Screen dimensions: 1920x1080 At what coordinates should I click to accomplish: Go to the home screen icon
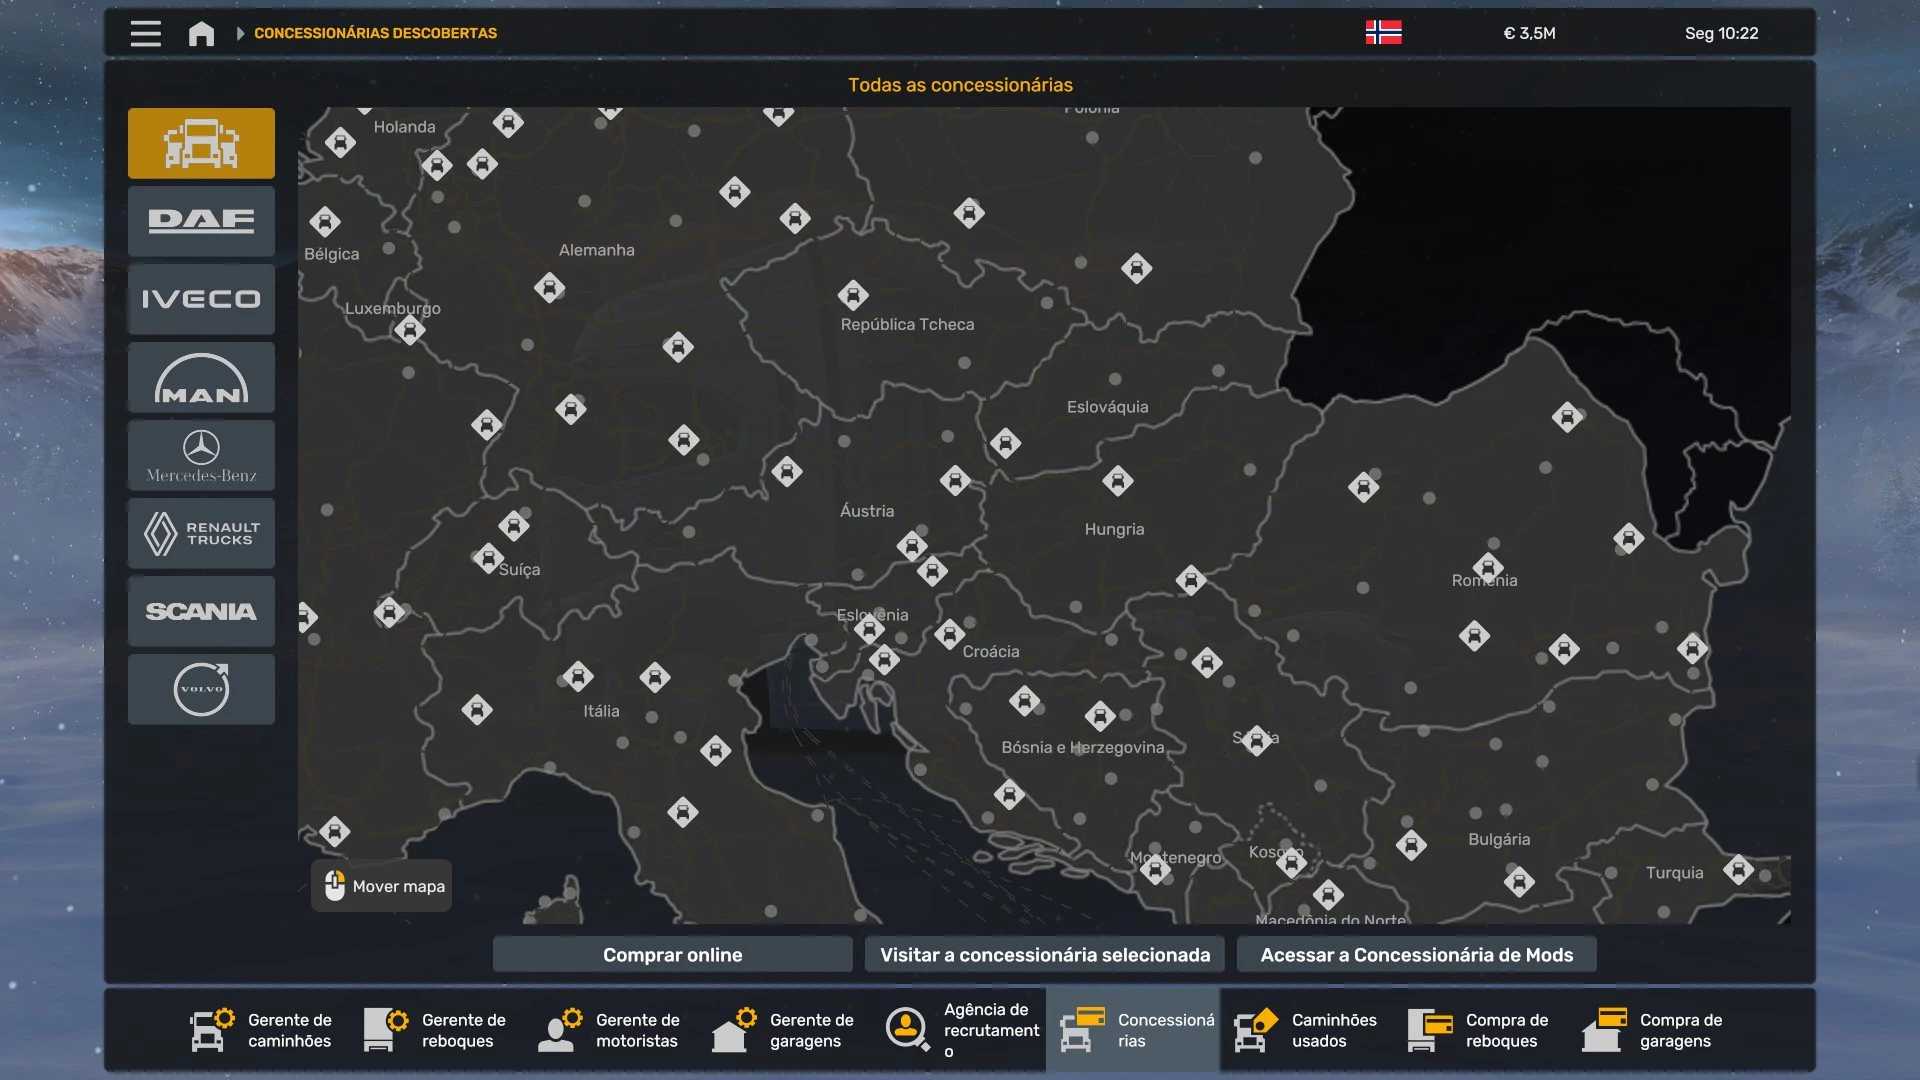[201, 33]
